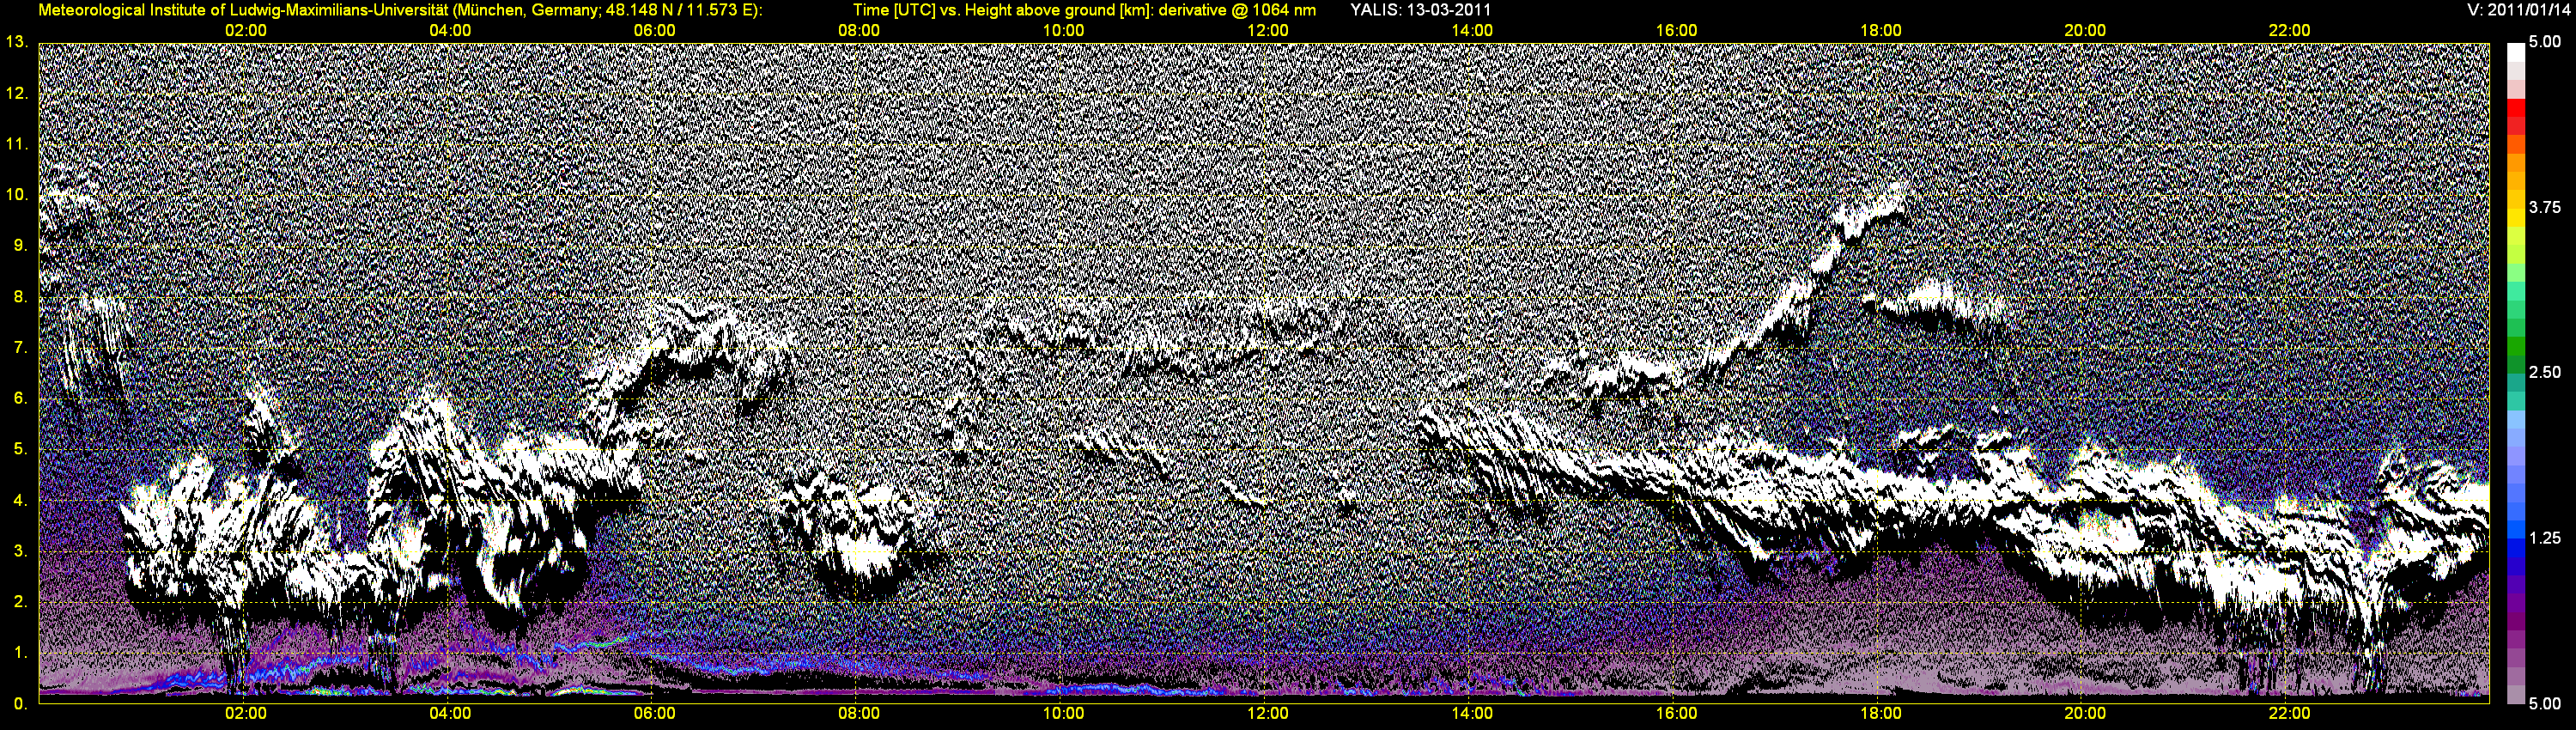Click the color scale bar legend
The height and width of the screenshot is (730, 2576).
(x=2515, y=374)
